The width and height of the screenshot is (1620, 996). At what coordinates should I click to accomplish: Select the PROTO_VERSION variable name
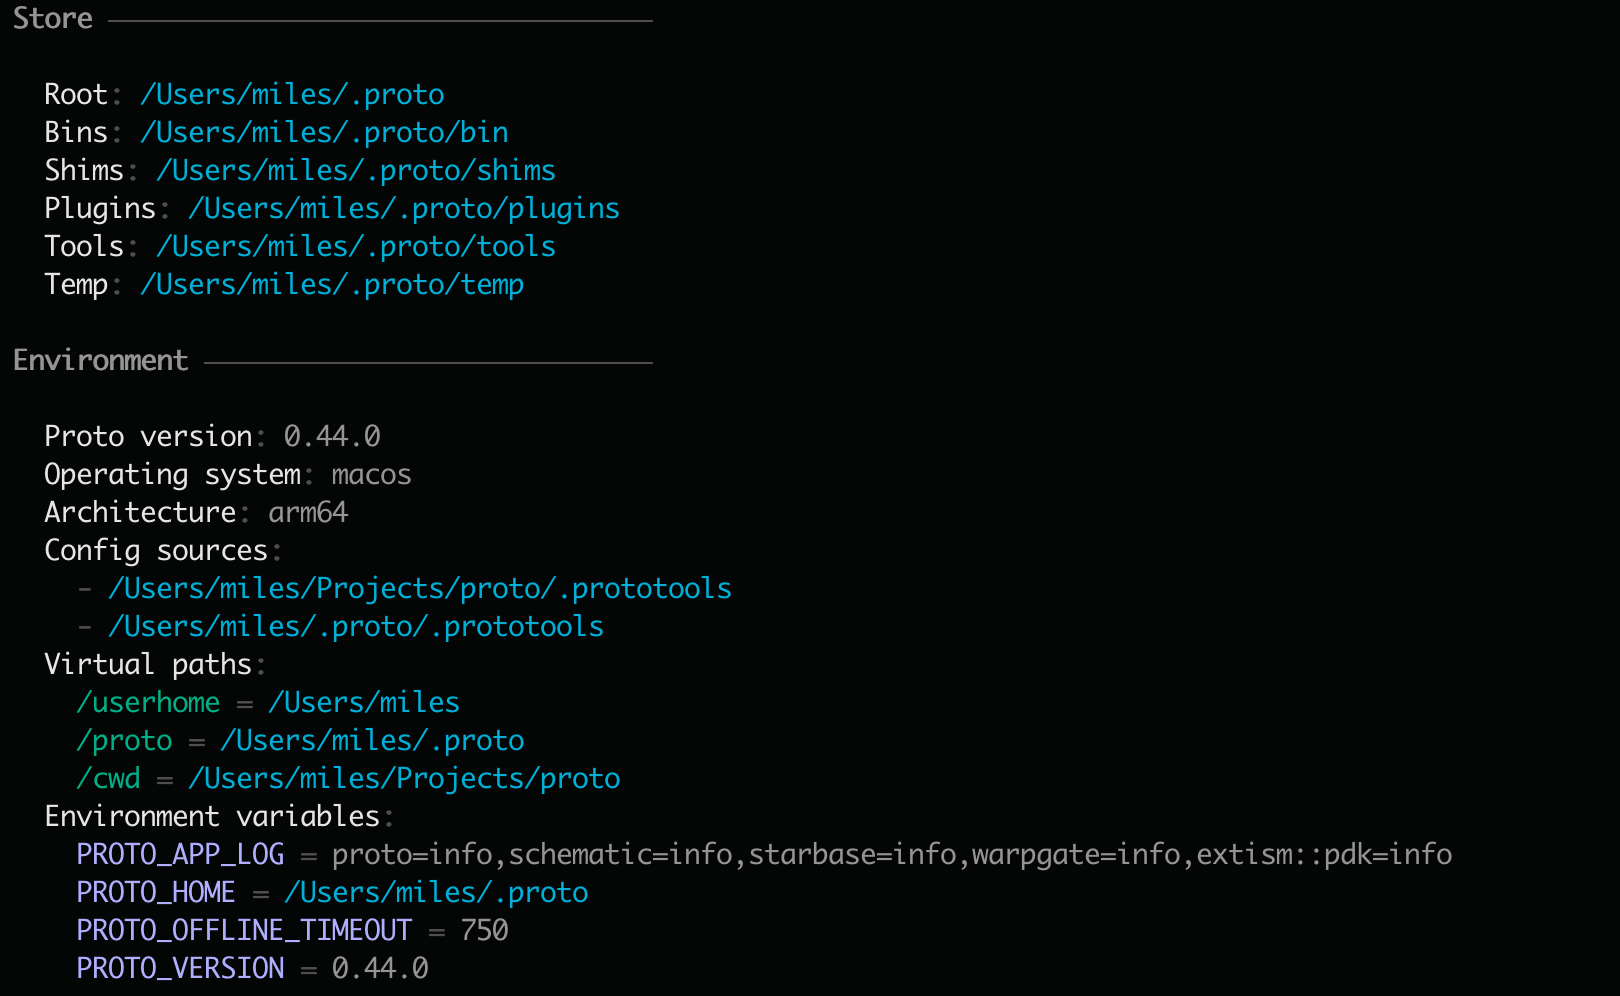[x=180, y=969]
